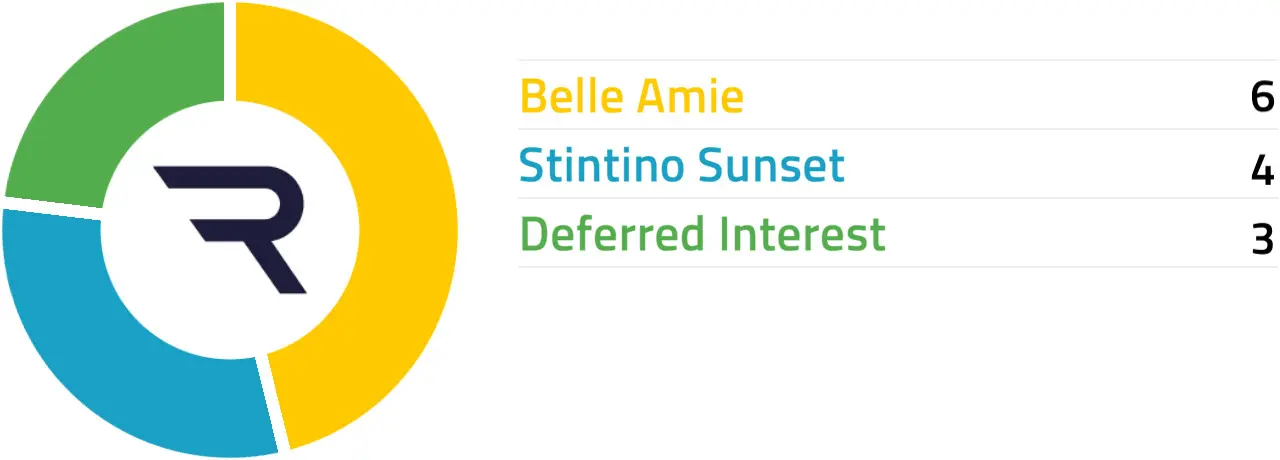Click the white gap between green and yellow segments
The height and width of the screenshot is (460, 1280).
pos(230,50)
